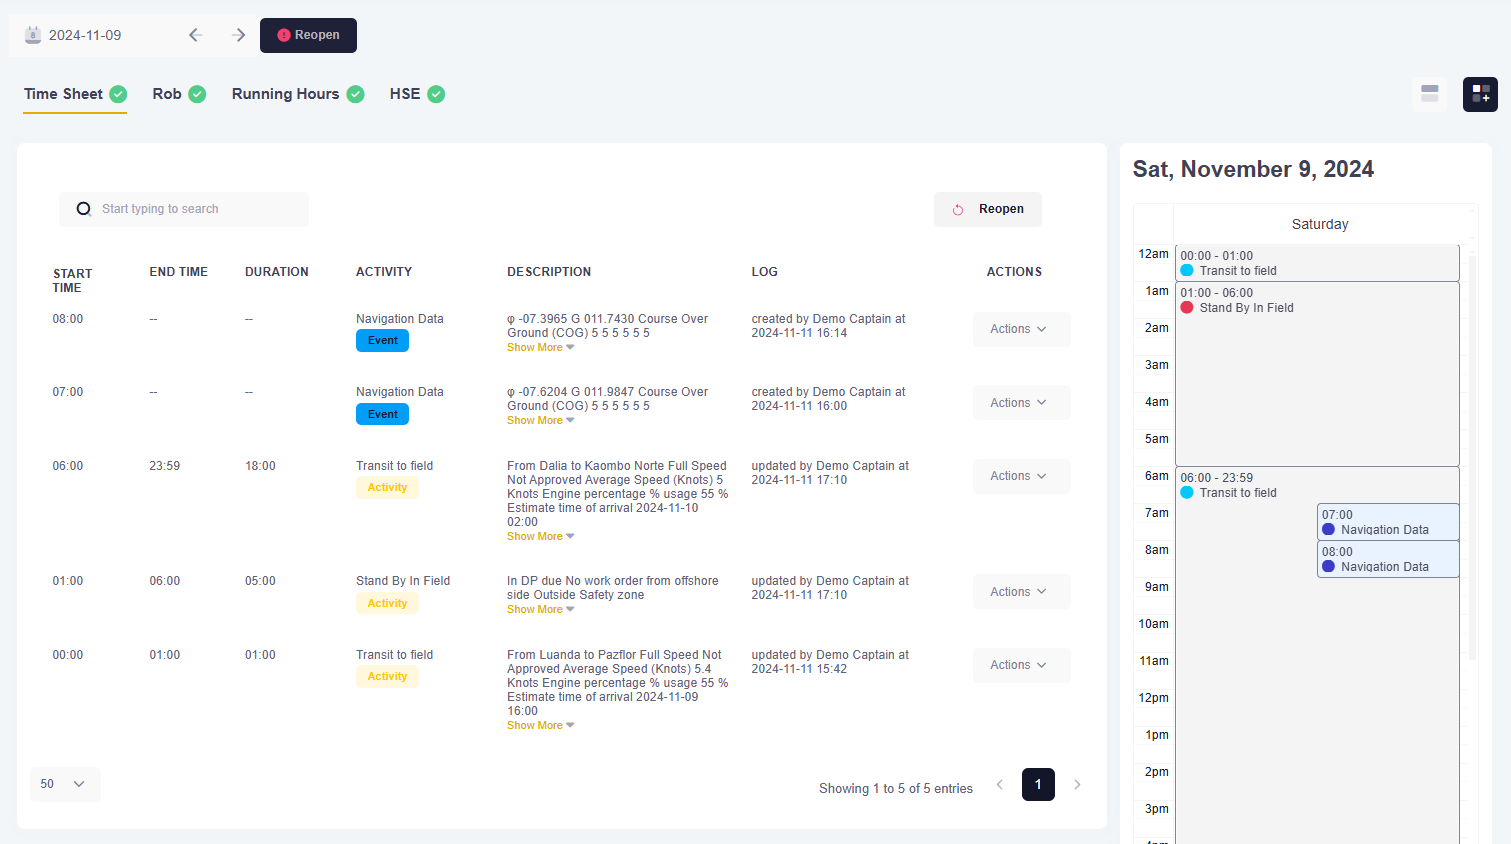Go to previous page of entries
Image resolution: width=1511 pixels, height=844 pixels.
click(x=999, y=785)
